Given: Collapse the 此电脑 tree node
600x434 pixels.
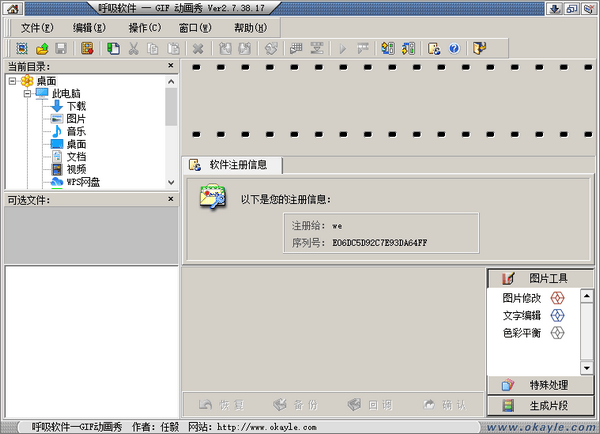Looking at the screenshot, I should [27, 94].
